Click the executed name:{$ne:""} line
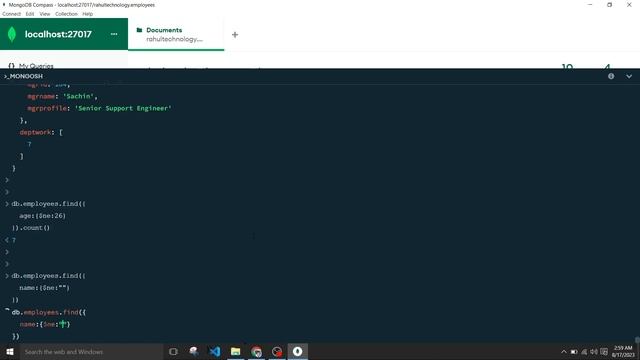Screen dimensions: 640x360 44,288
